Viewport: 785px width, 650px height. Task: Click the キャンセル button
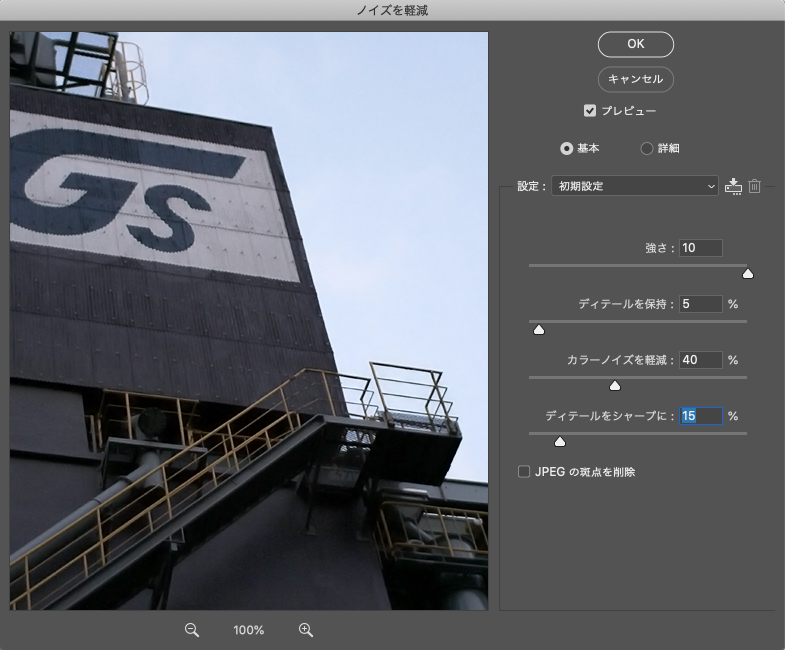coord(635,79)
